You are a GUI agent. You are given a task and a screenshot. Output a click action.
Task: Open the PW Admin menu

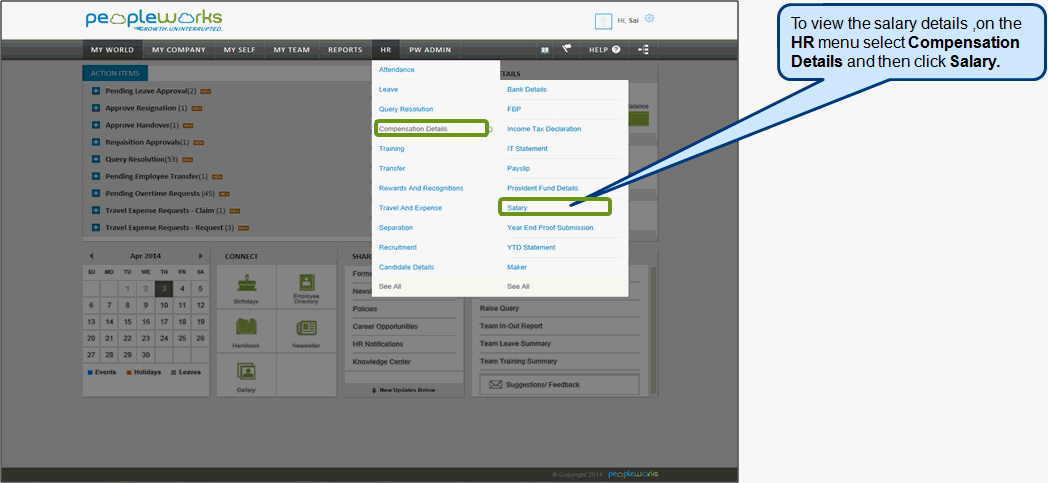[430, 49]
